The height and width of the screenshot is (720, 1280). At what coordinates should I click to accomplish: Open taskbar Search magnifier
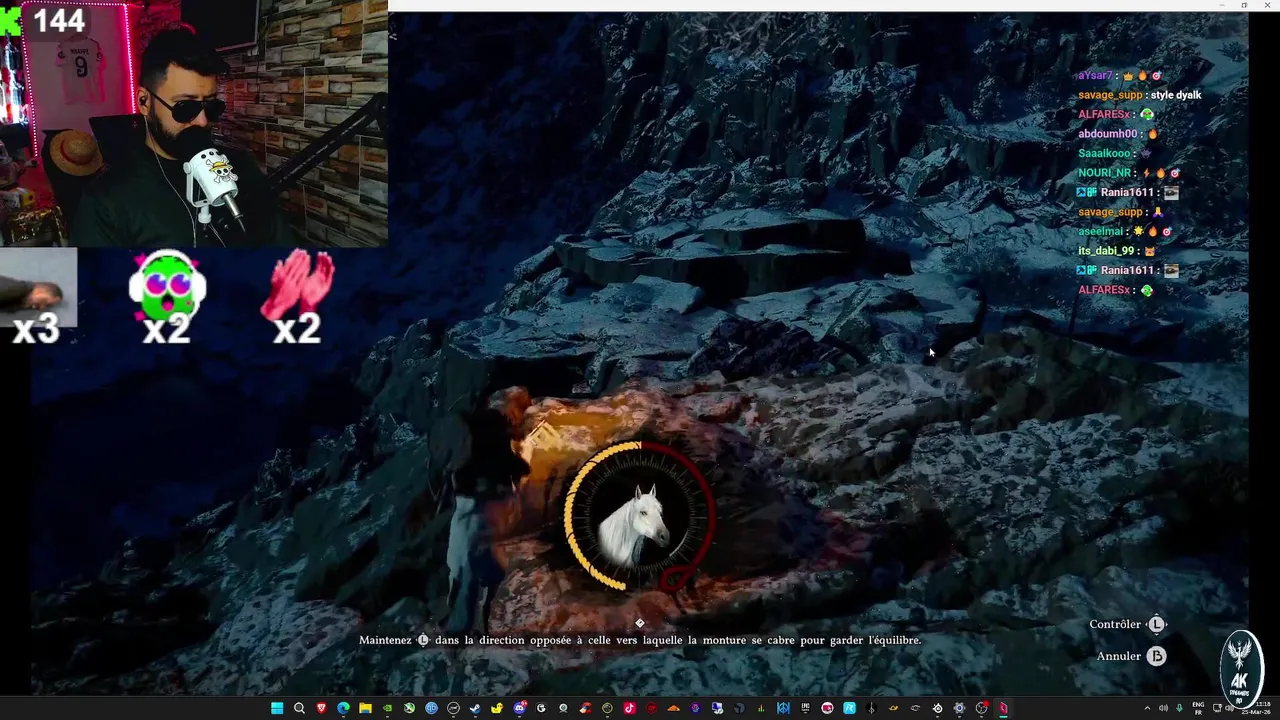(x=298, y=708)
